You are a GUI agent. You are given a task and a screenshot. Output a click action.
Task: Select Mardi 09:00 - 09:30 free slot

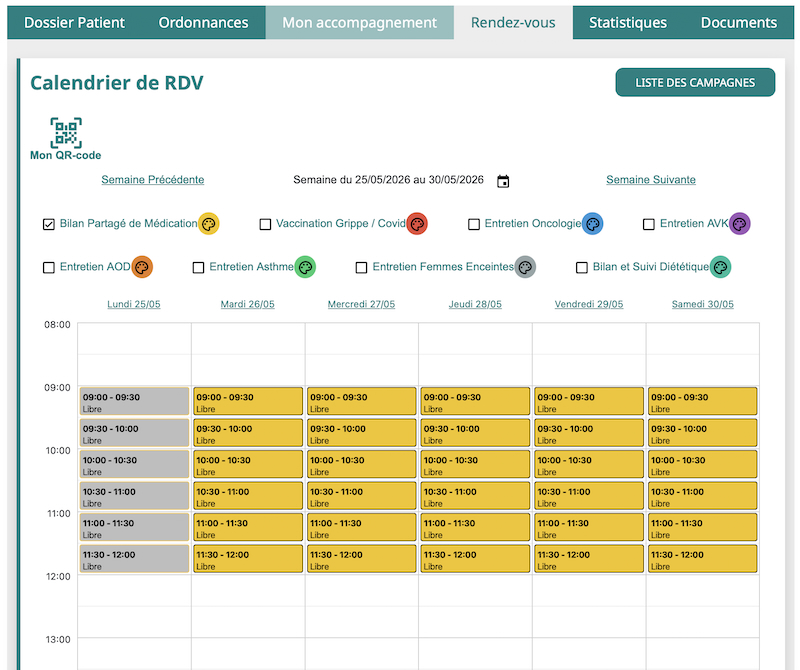(248, 402)
